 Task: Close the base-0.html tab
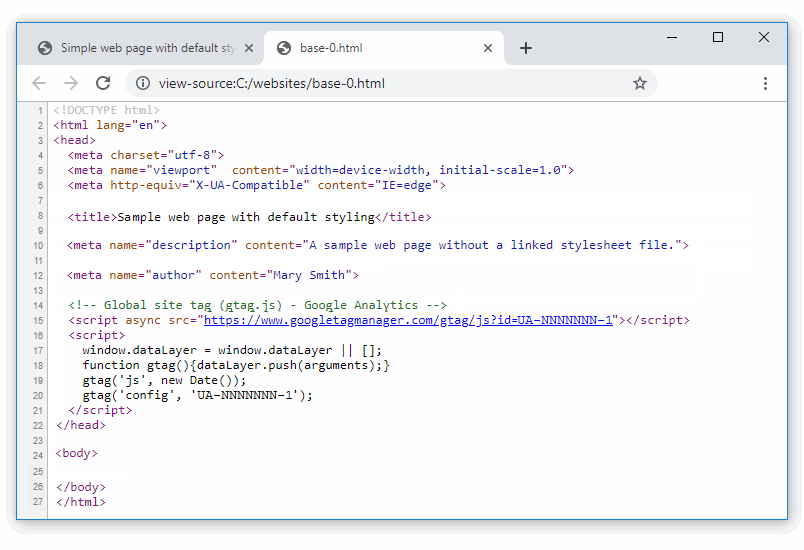[488, 48]
